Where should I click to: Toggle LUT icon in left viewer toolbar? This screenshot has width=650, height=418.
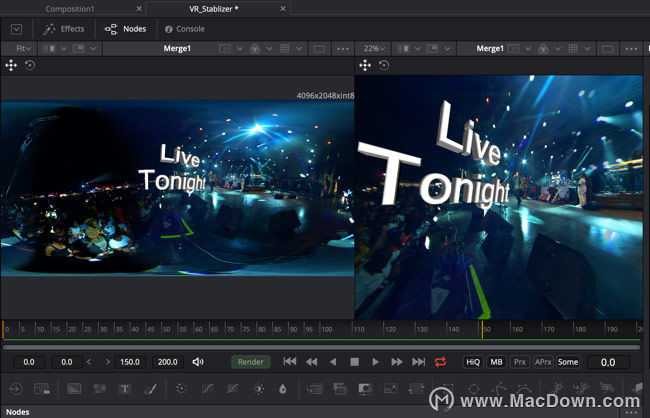pos(225,49)
